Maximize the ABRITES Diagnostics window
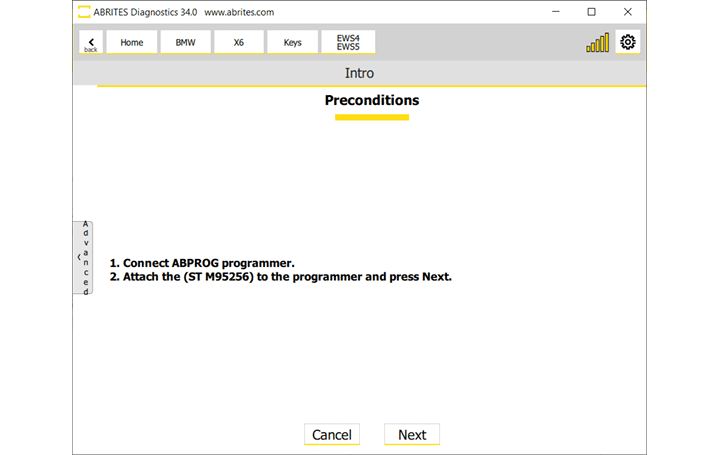 tap(591, 12)
